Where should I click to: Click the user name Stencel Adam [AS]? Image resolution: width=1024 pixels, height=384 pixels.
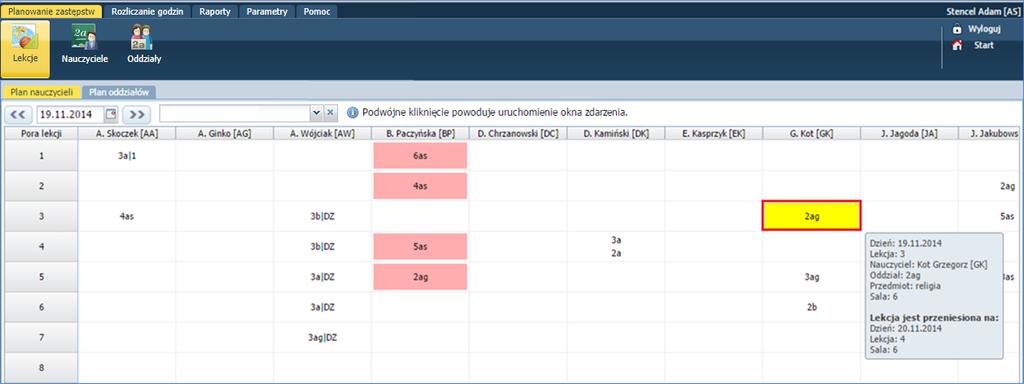click(984, 12)
